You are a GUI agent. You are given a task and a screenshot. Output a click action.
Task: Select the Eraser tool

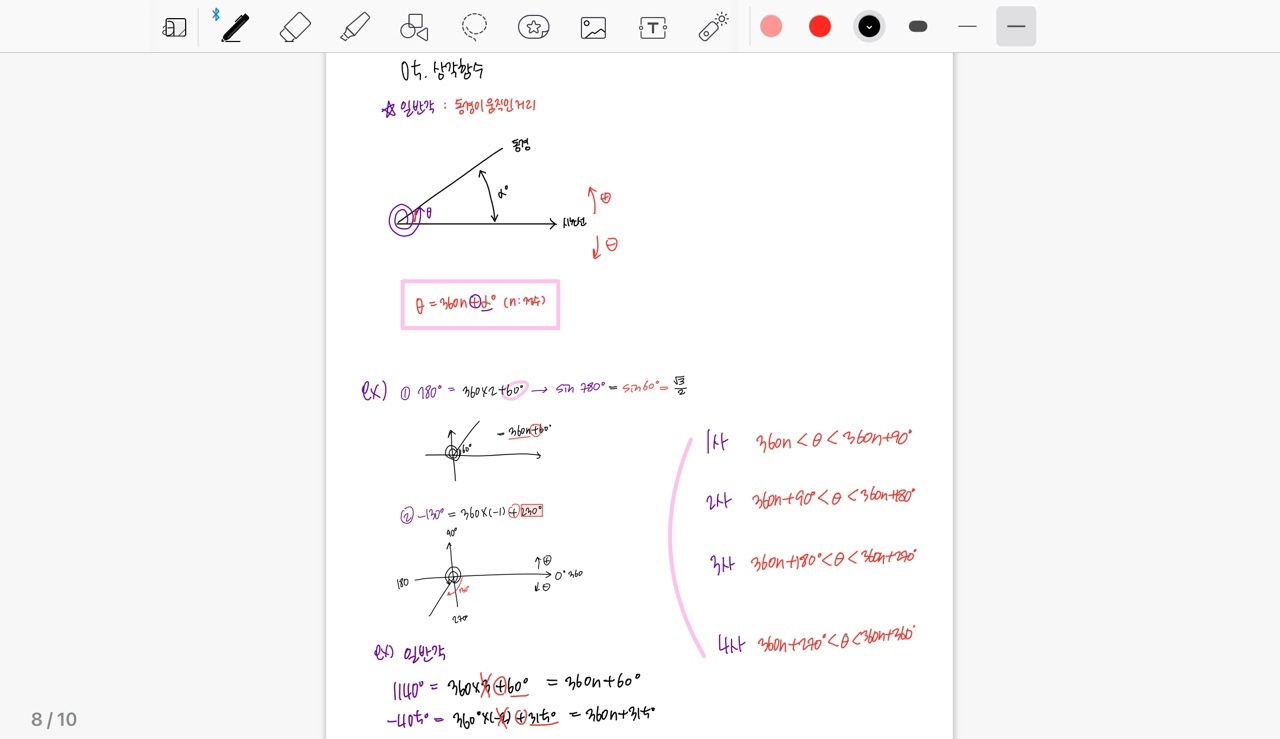click(x=295, y=27)
